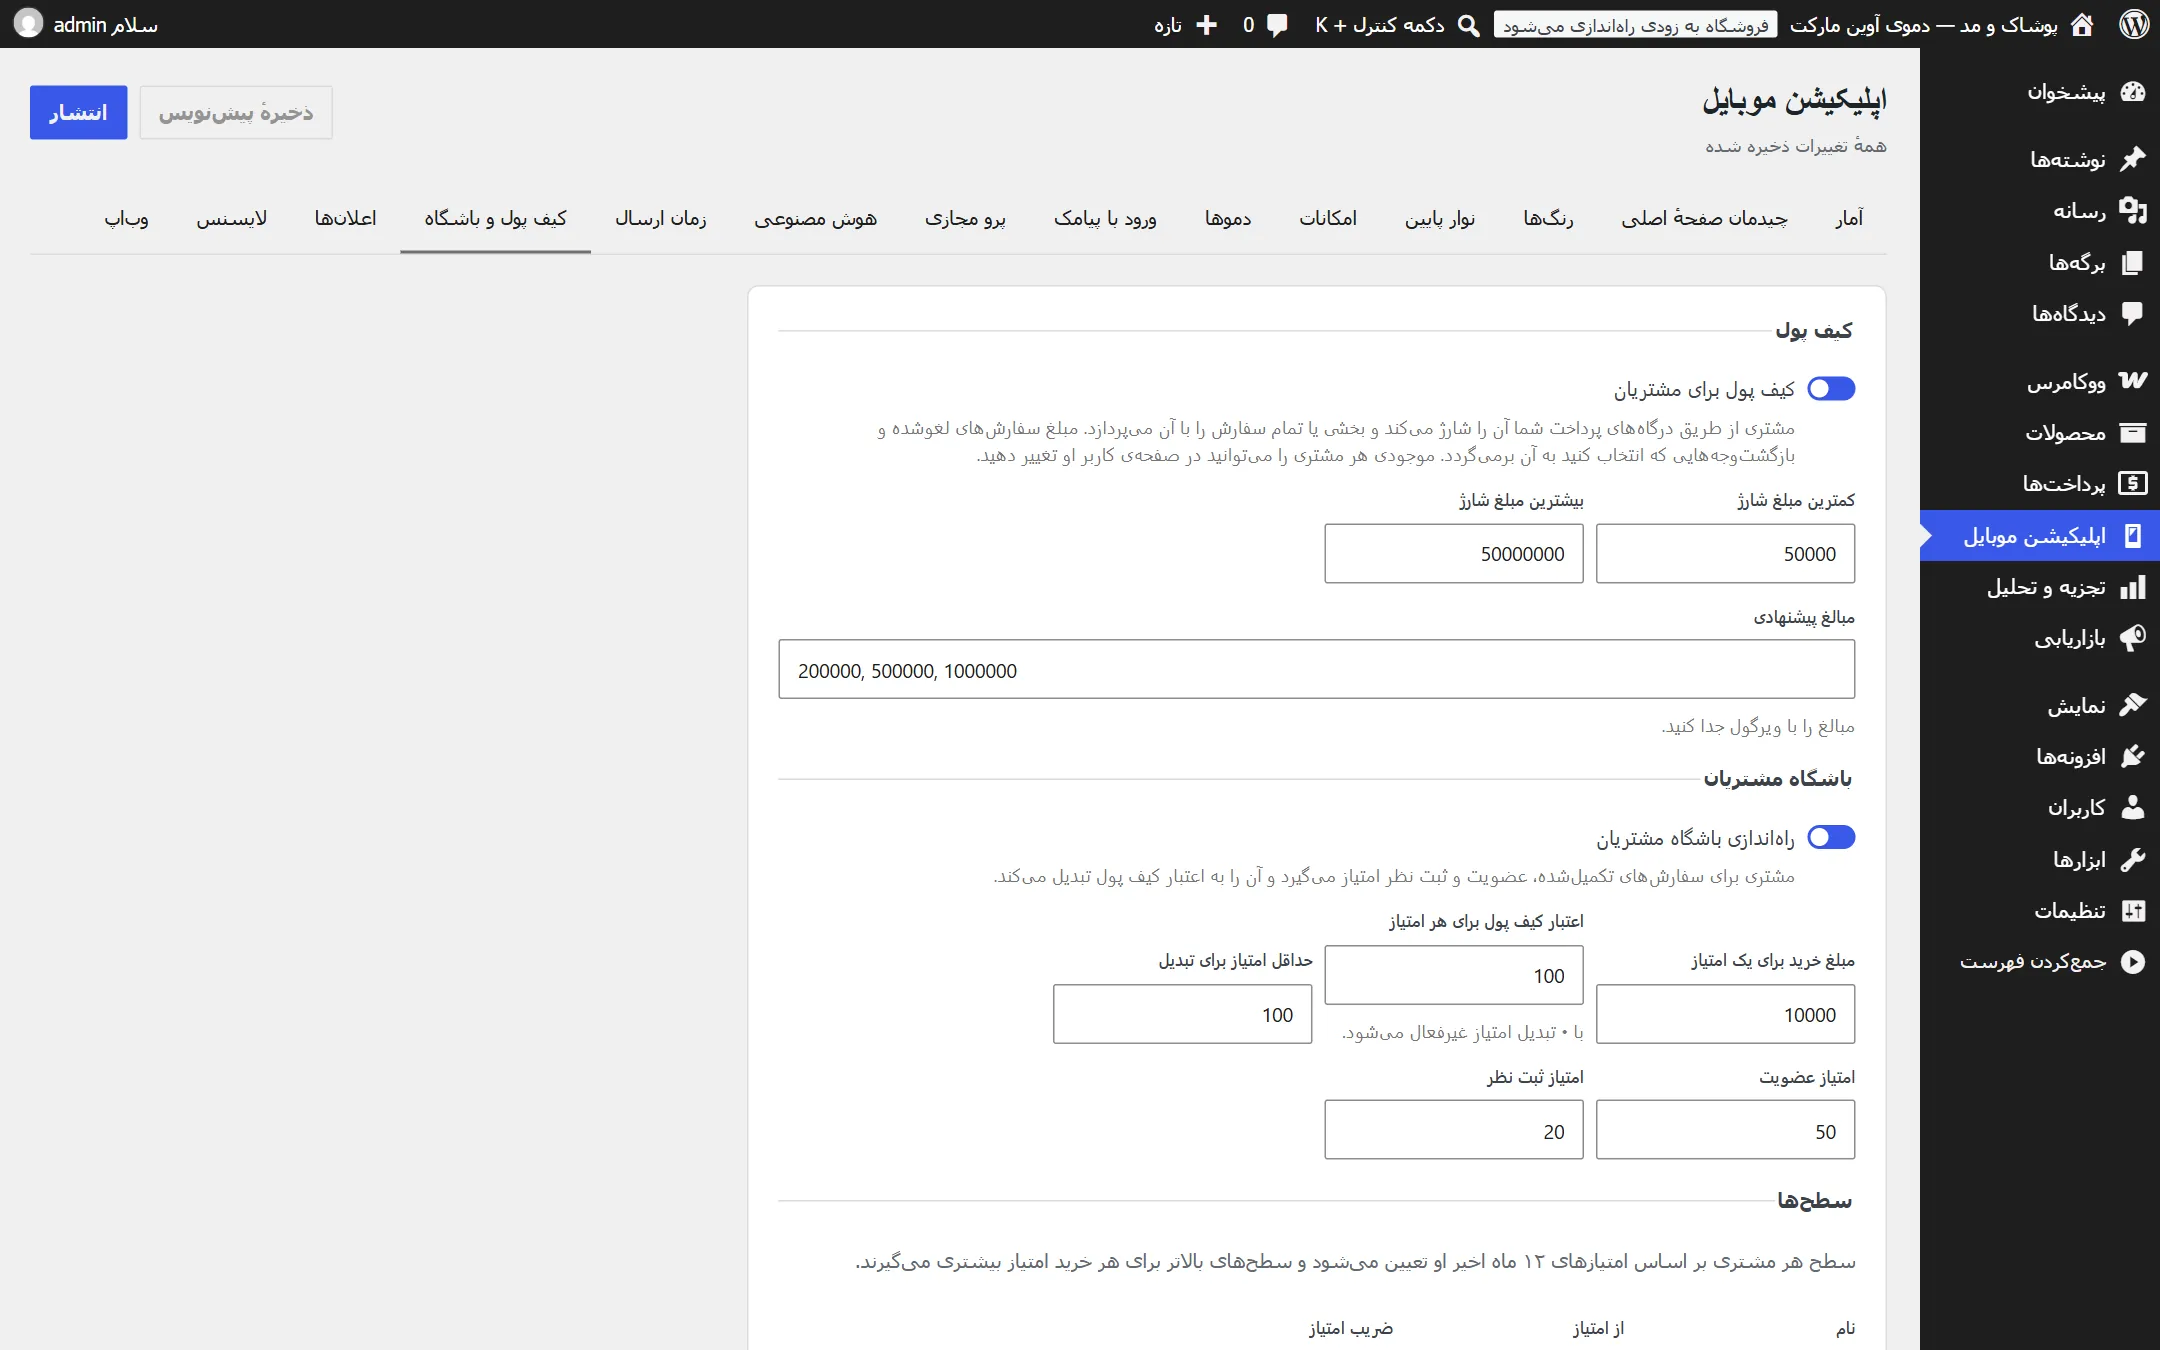Open Plugins (افزونه‌ها) plug icon
2160x1350 pixels.
[2132, 756]
